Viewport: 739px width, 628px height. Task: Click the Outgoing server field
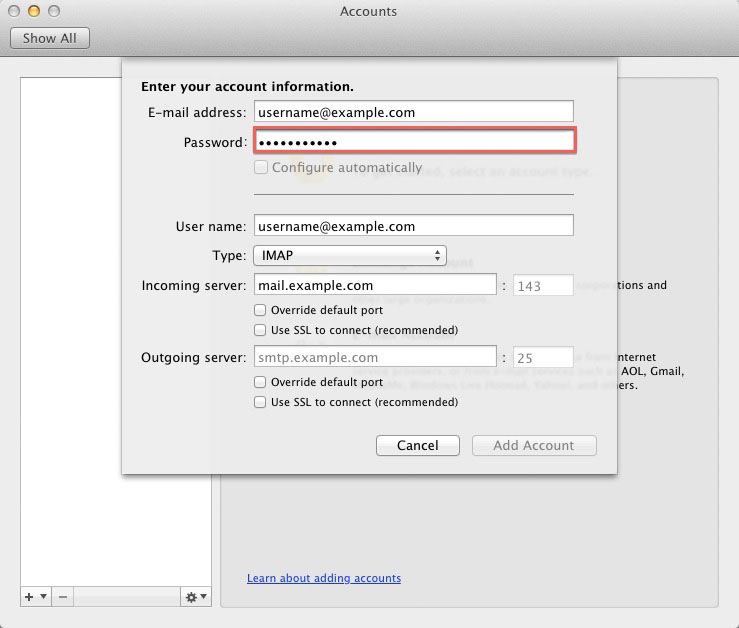[375, 357]
